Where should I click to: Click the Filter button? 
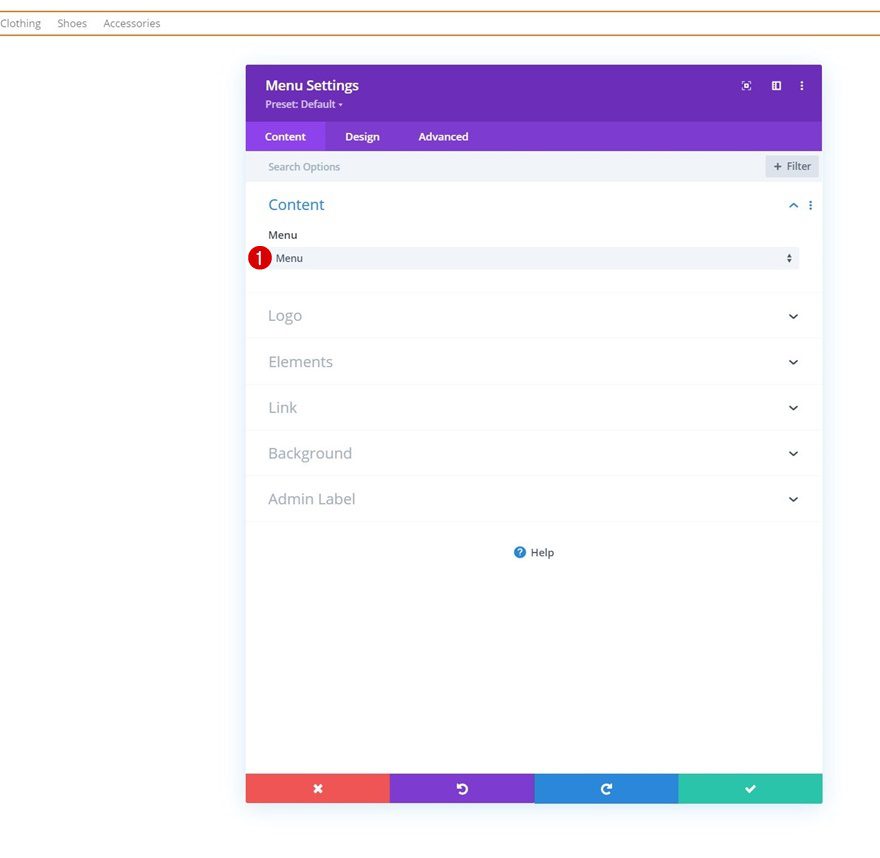coord(791,166)
